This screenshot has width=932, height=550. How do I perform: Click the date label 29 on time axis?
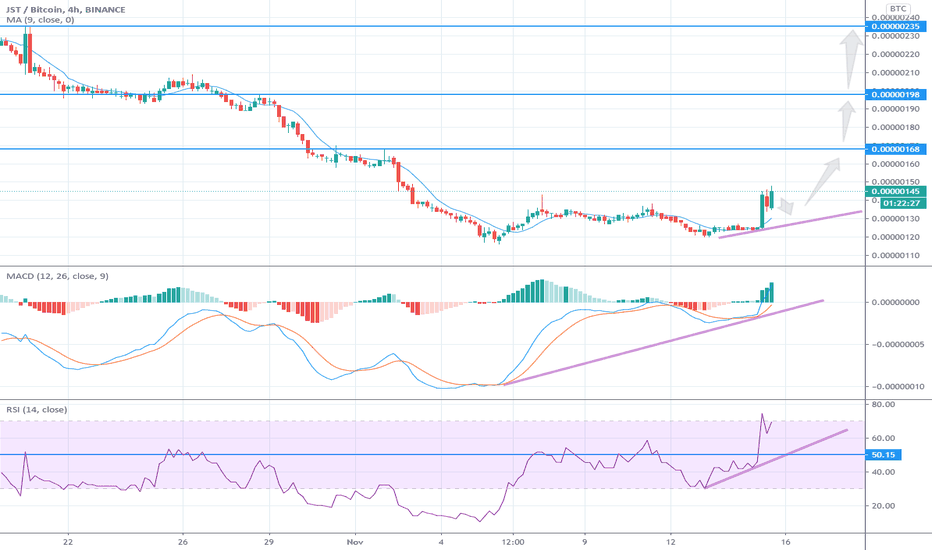click(x=269, y=542)
